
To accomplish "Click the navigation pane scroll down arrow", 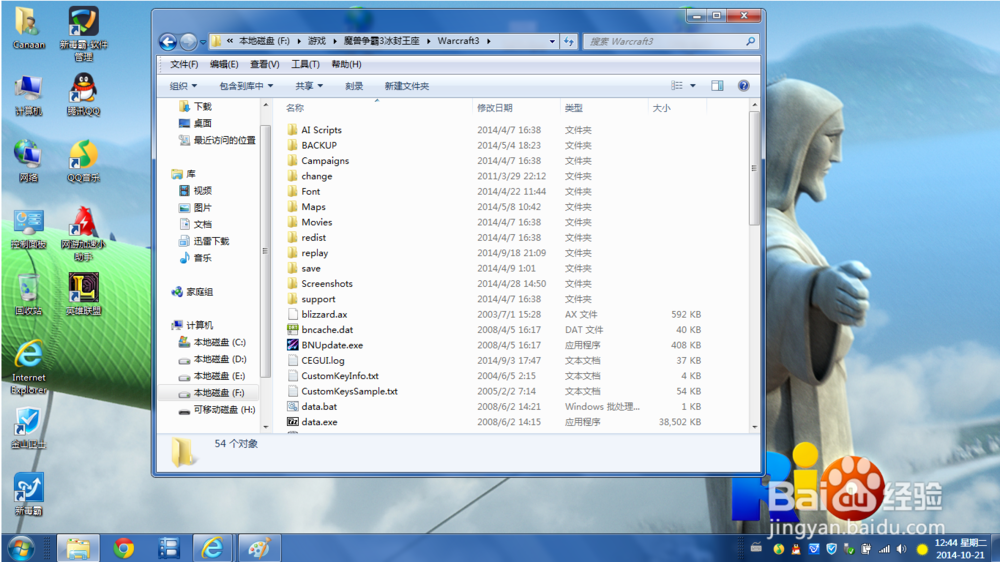I will 266,427.
